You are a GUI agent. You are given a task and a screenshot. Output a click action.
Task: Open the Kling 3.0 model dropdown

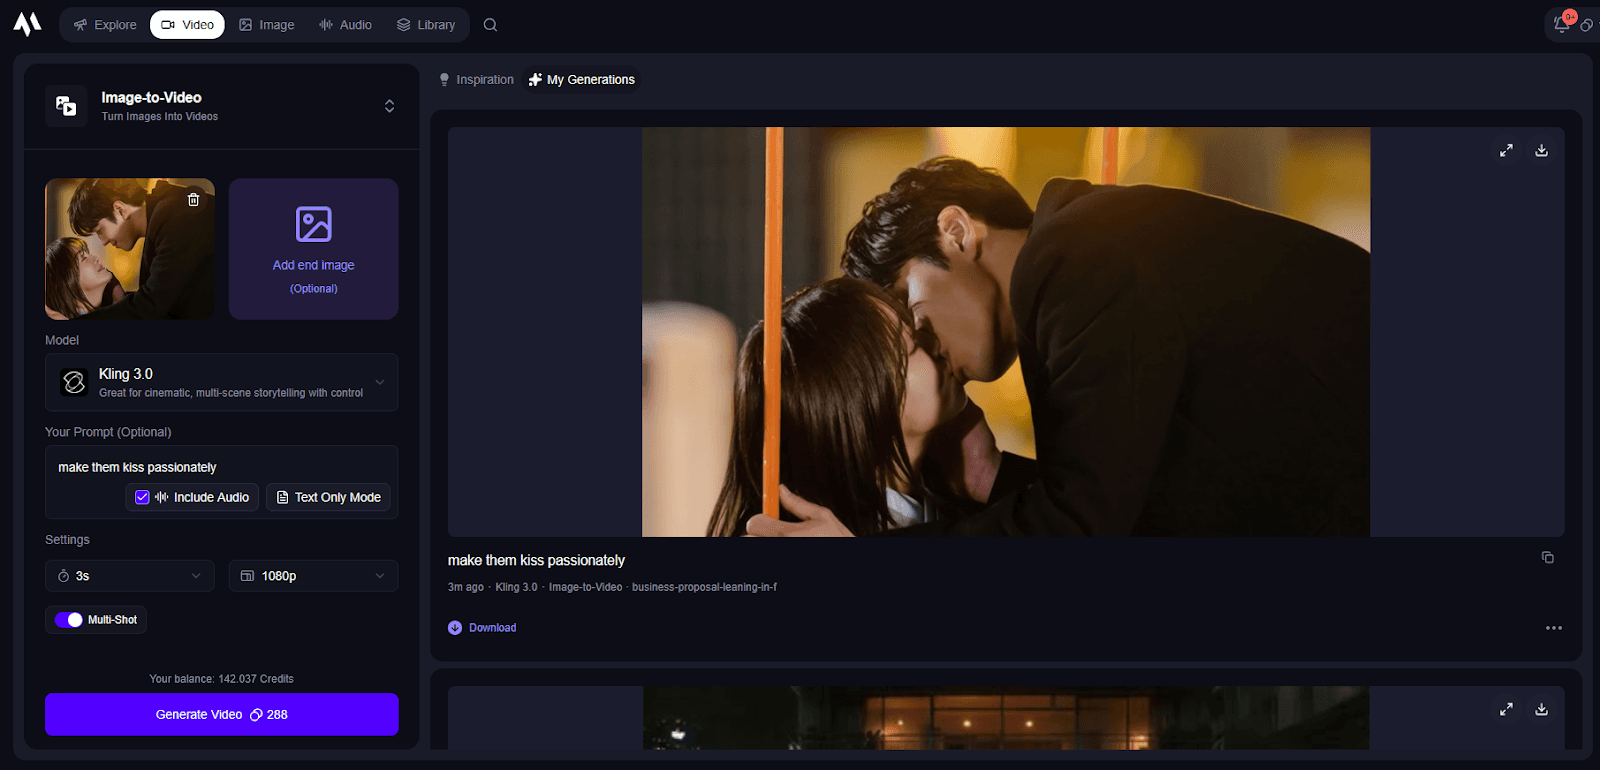pyautogui.click(x=222, y=382)
